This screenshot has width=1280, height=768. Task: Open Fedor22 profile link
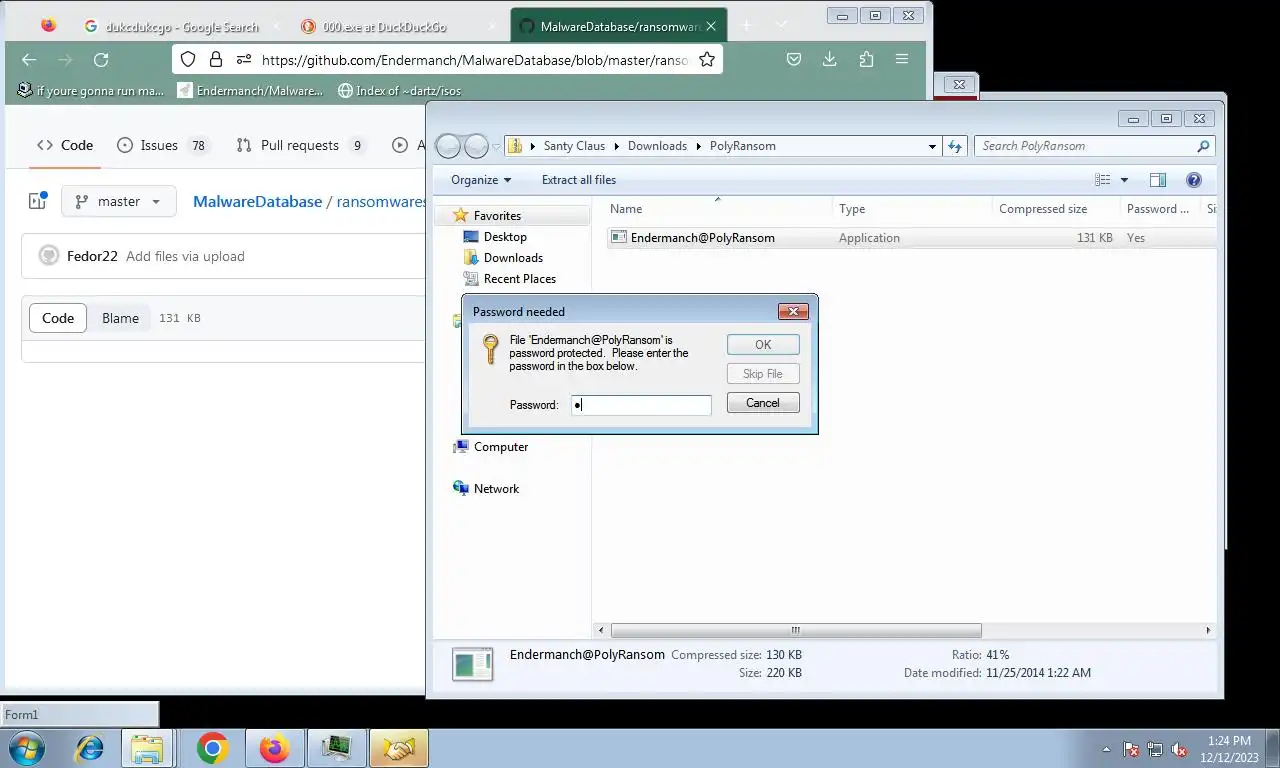pos(92,256)
